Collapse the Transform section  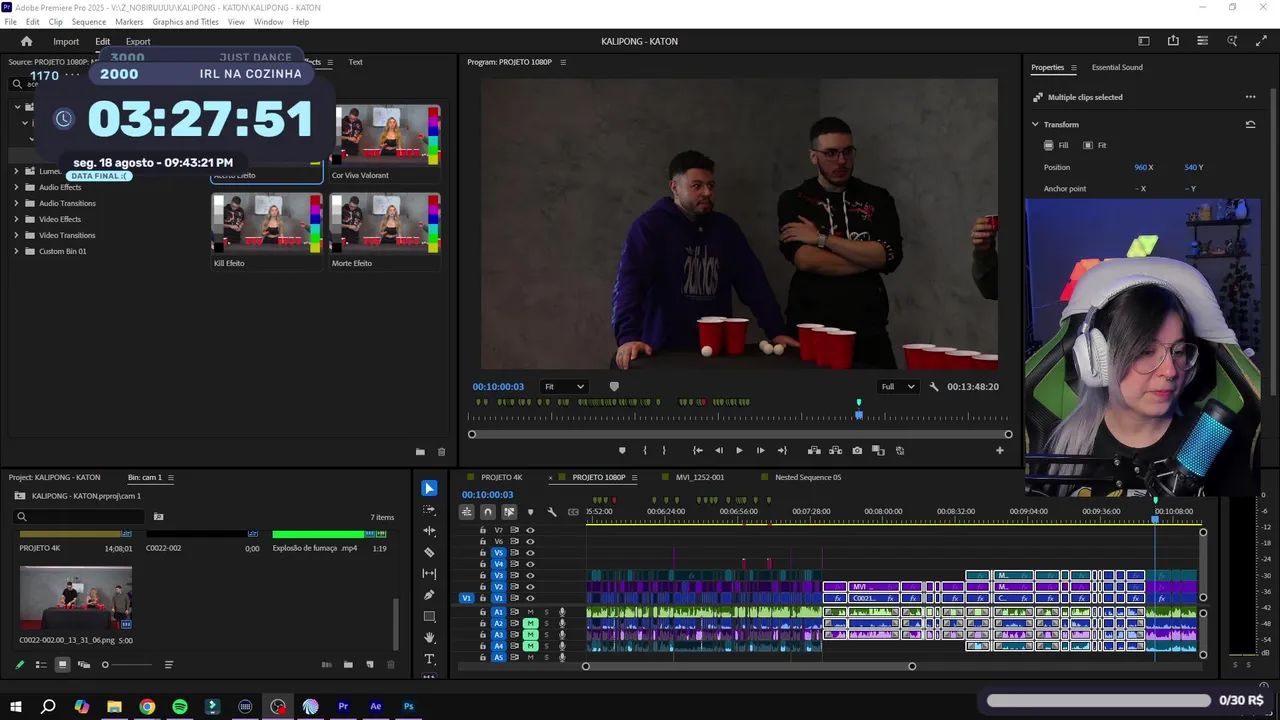1035,124
